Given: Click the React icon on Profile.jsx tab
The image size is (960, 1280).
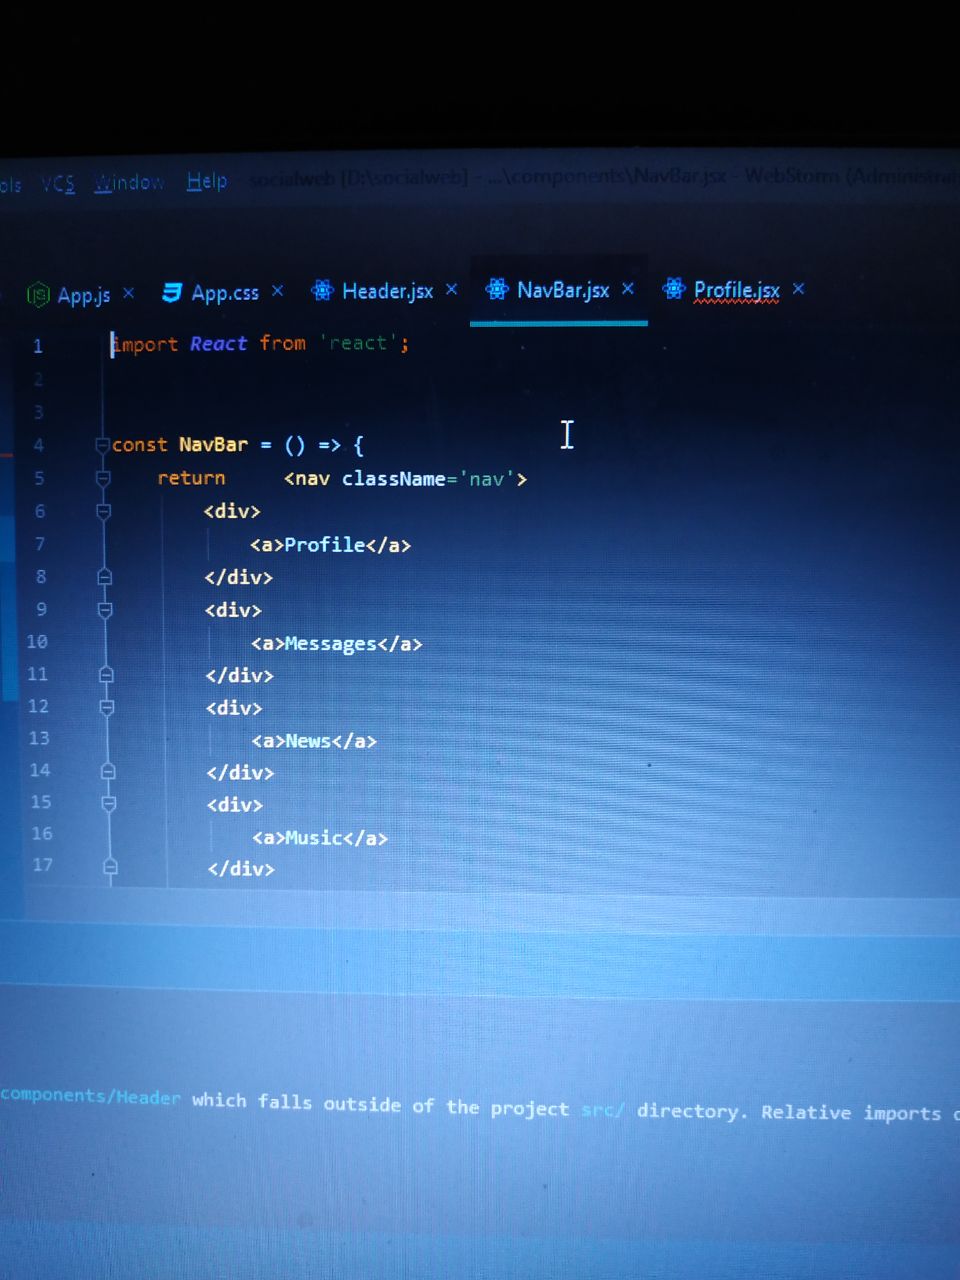Looking at the screenshot, I should [674, 289].
